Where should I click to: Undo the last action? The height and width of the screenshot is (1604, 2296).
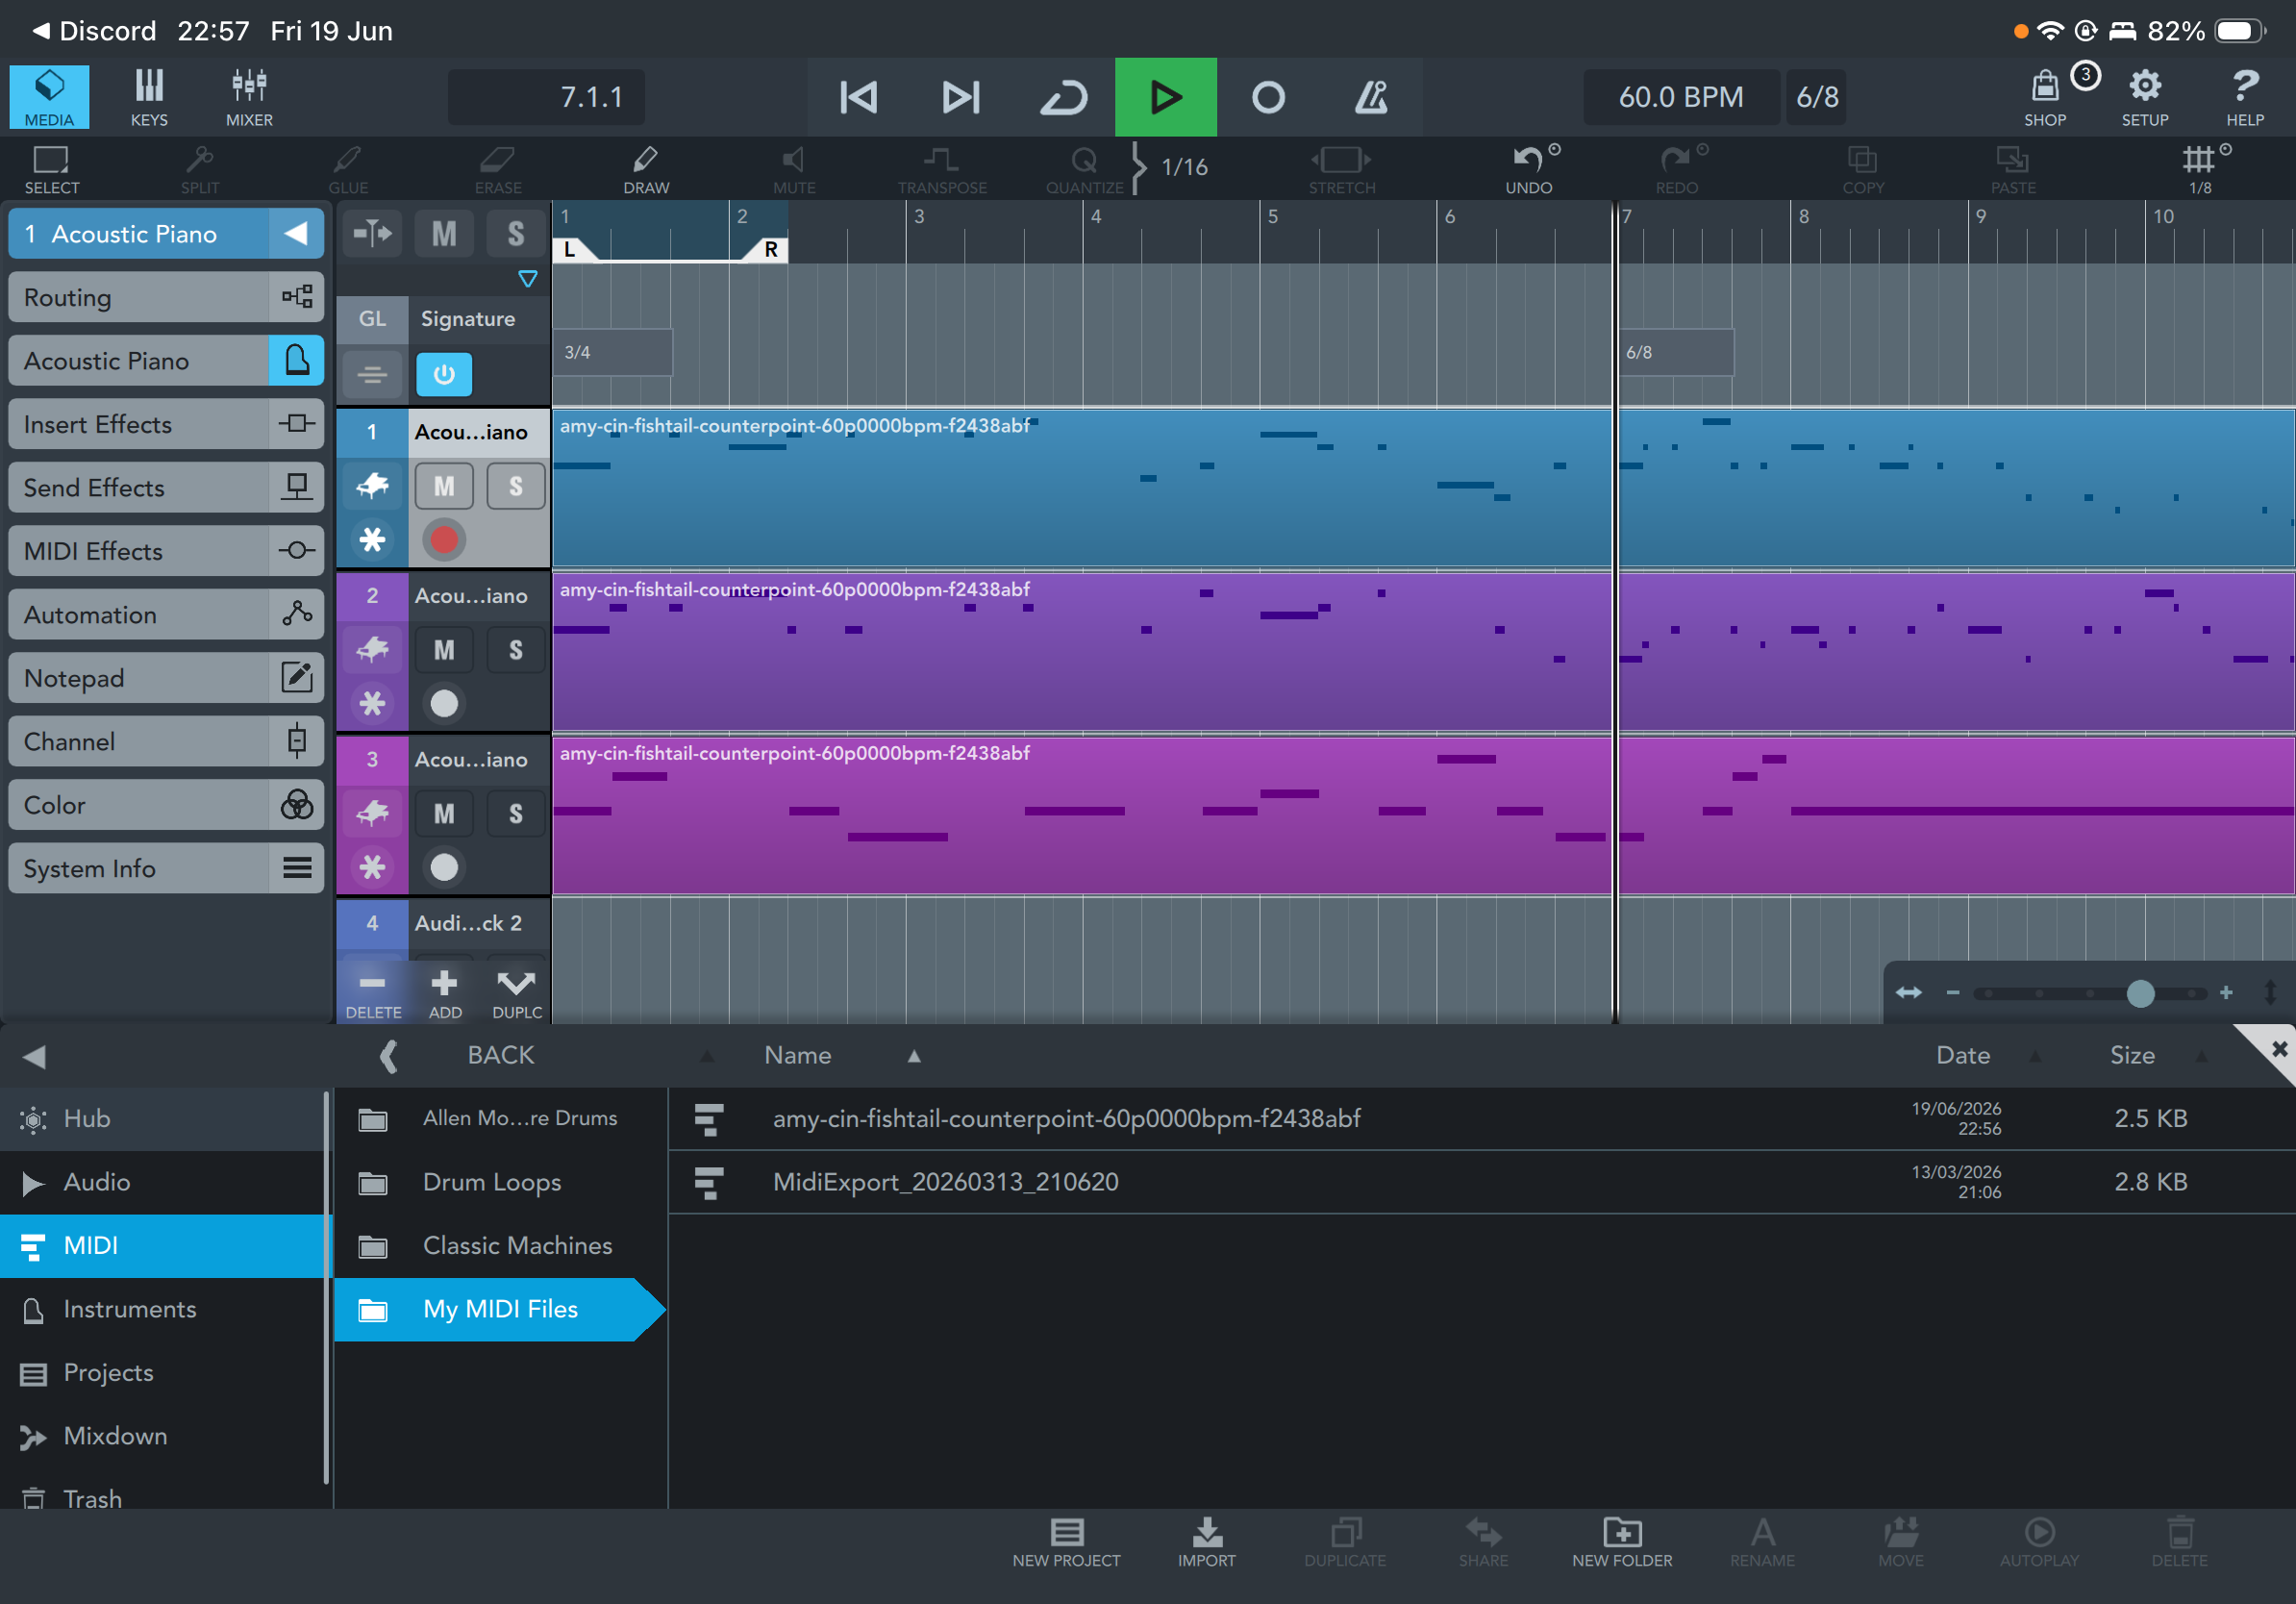pos(1529,169)
